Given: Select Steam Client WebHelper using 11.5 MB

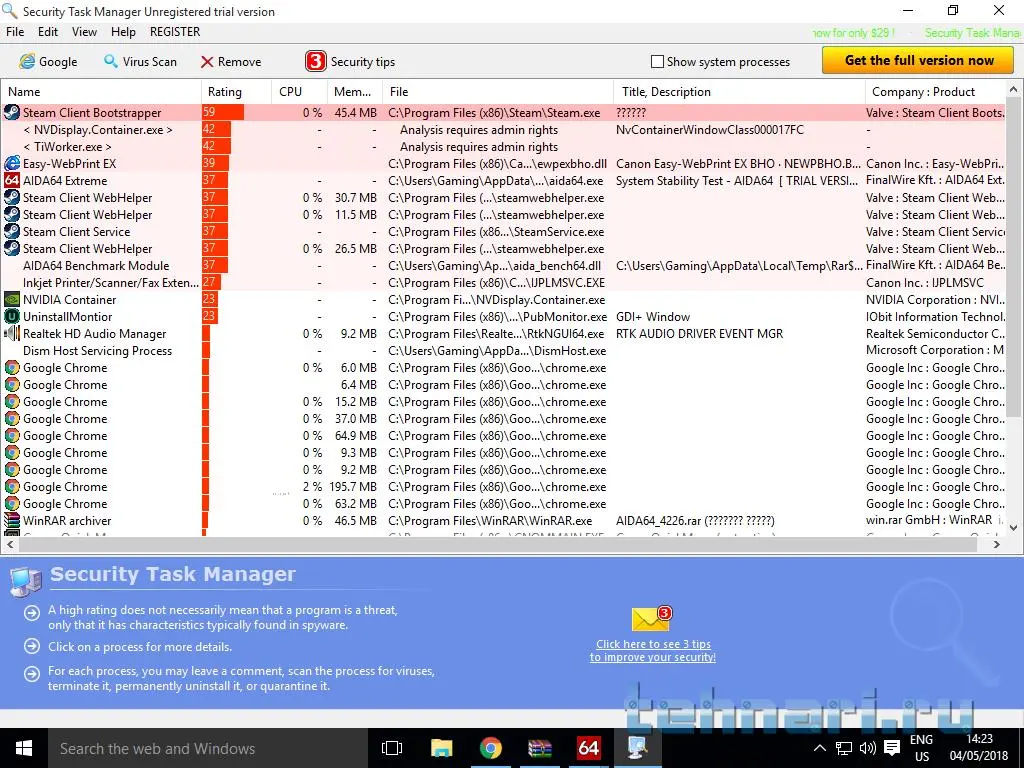Looking at the screenshot, I should 504,214.
